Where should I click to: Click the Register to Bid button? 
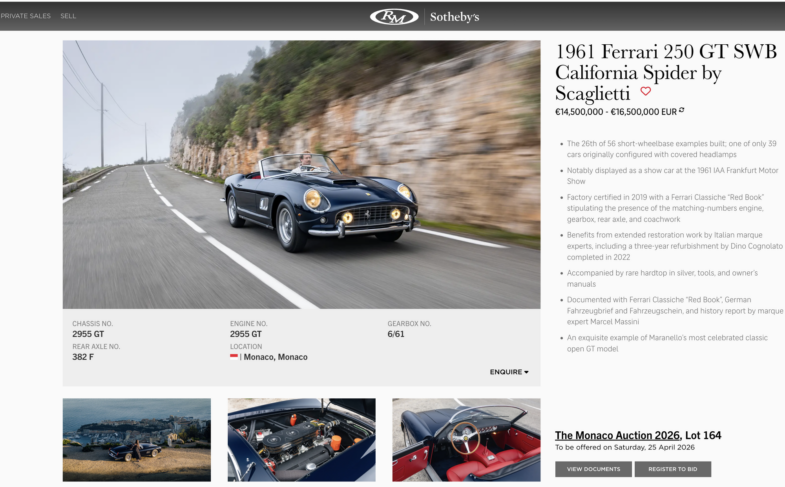672,469
